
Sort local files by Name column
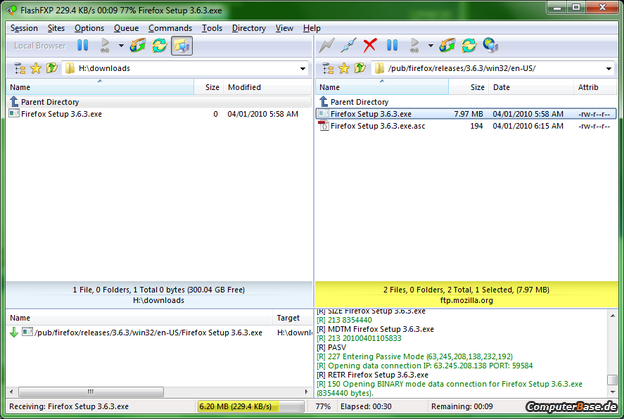click(x=100, y=87)
